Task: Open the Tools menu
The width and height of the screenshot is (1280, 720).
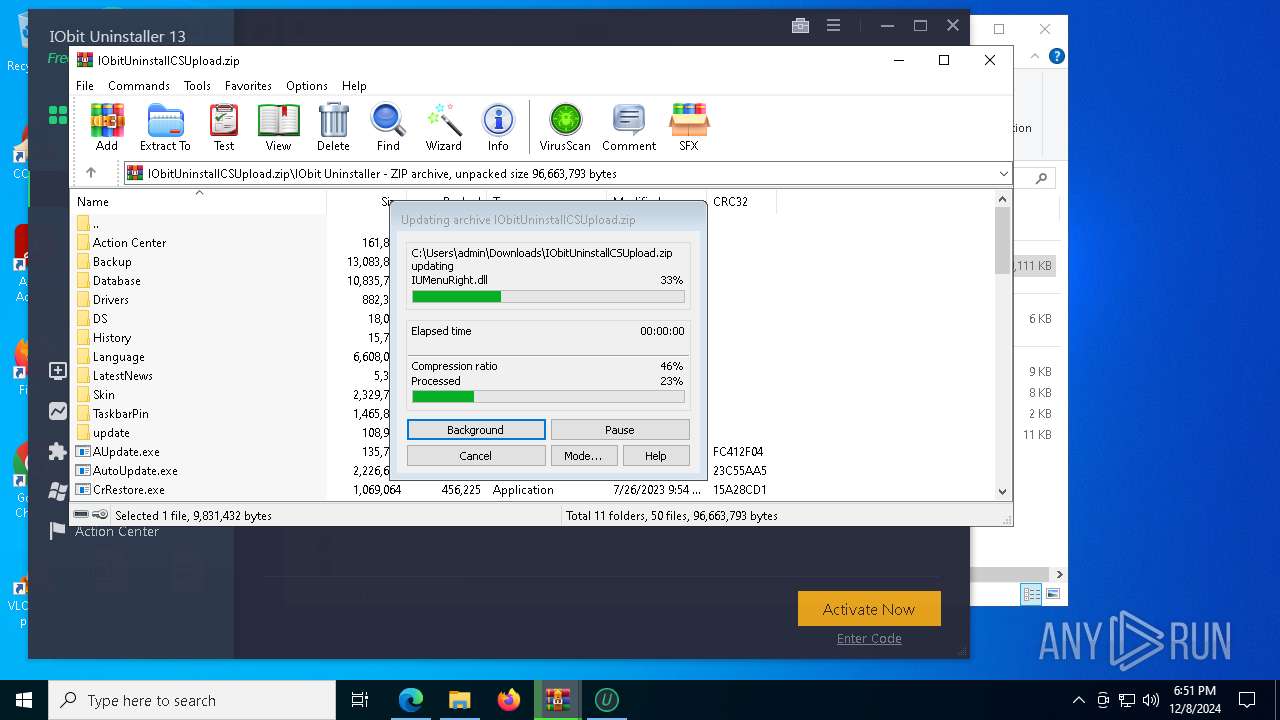Action: coord(197,86)
